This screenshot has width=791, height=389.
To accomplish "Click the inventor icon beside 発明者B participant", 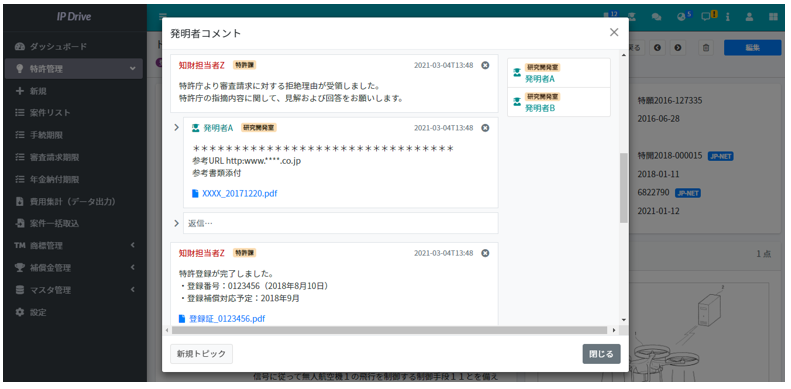I will 517,102.
